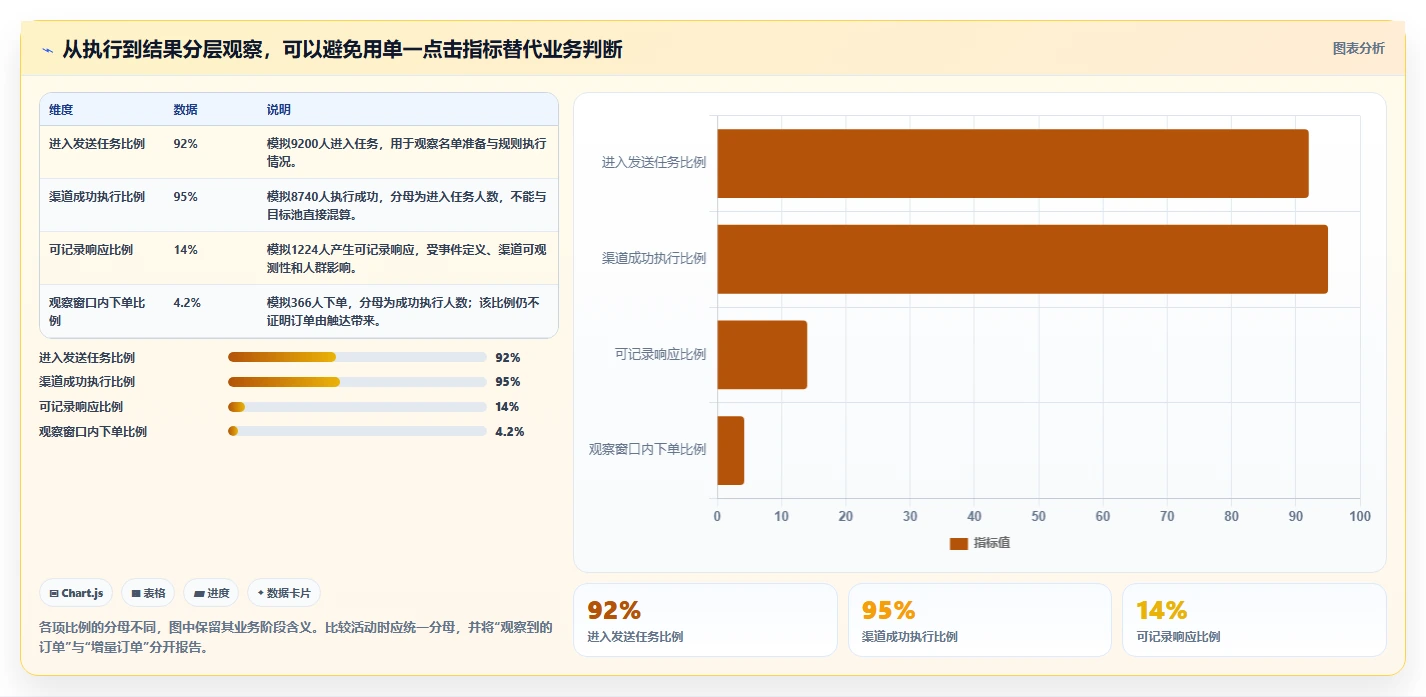
Task: Click the table cell 进入发送任务比例
Action: [97, 144]
